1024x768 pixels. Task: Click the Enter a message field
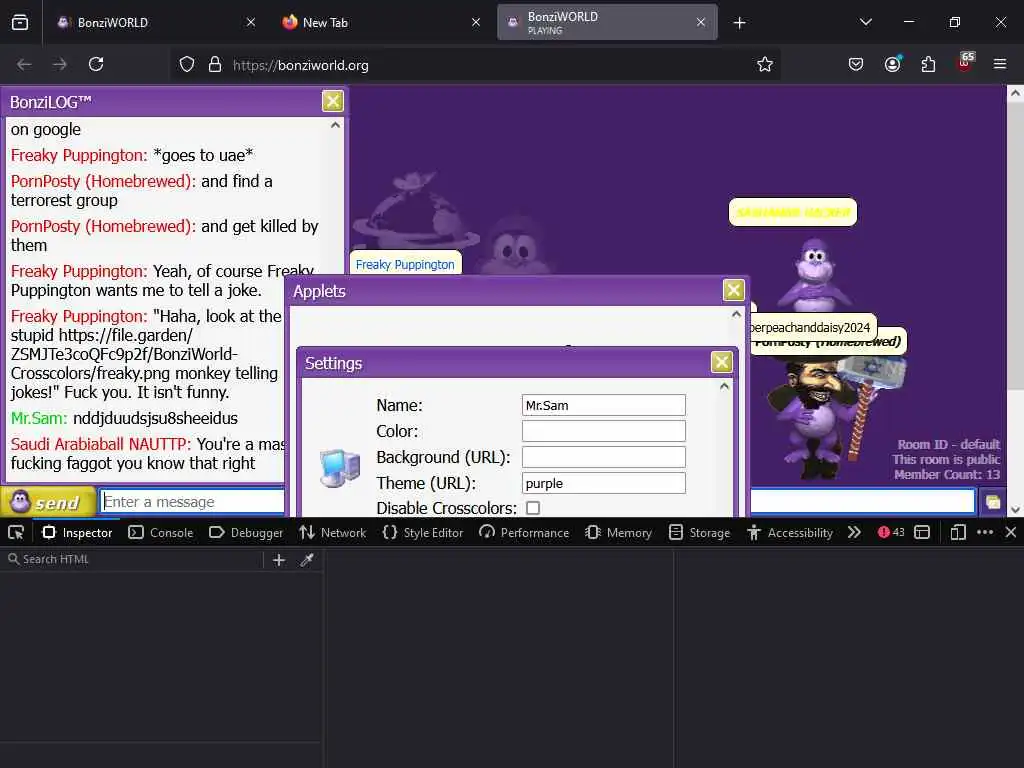coord(193,502)
